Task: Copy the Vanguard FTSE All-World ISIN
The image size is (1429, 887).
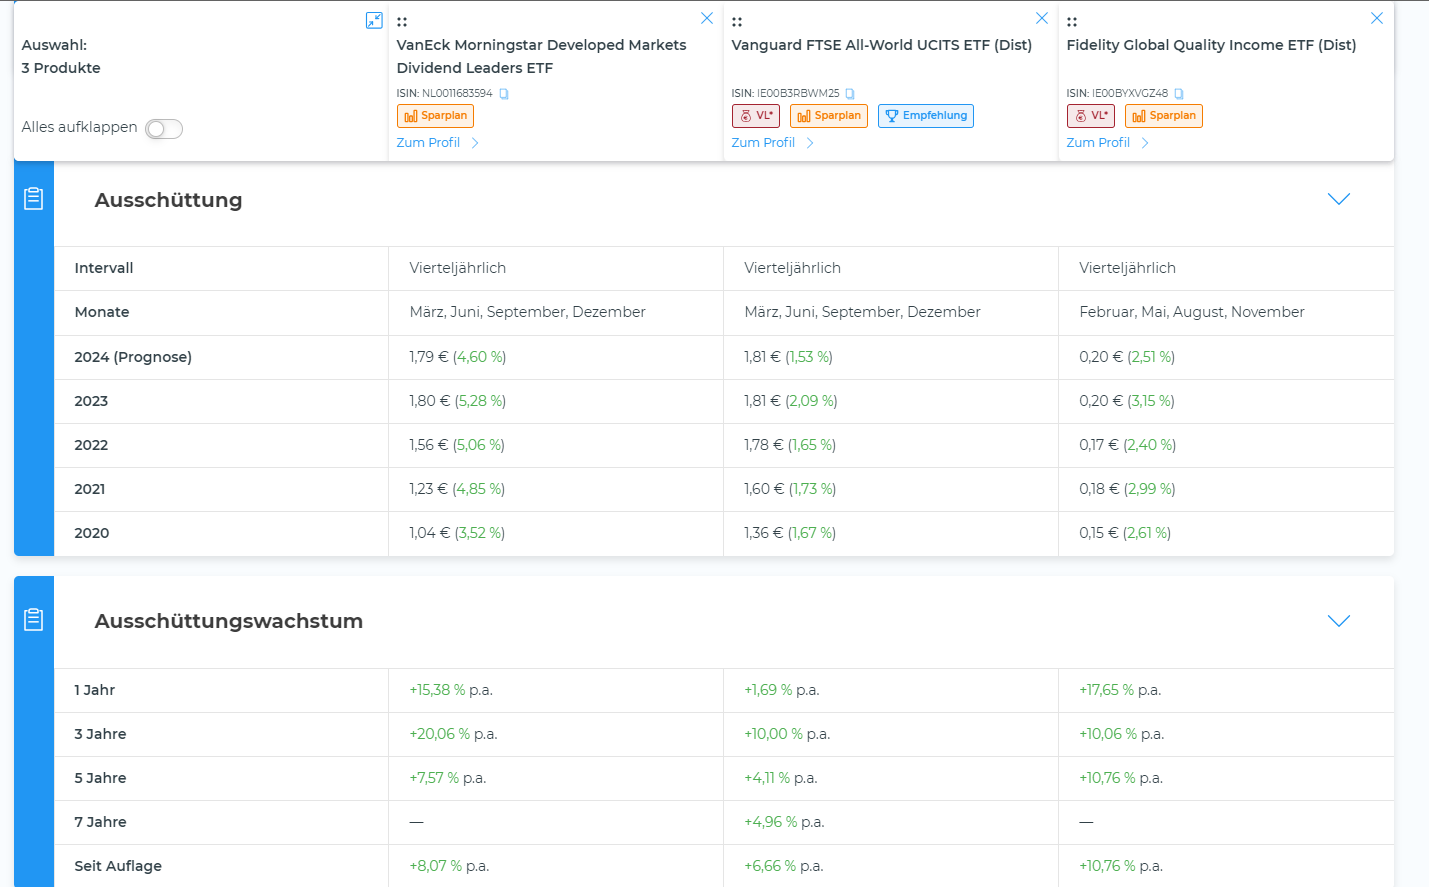Action: pyautogui.click(x=850, y=94)
